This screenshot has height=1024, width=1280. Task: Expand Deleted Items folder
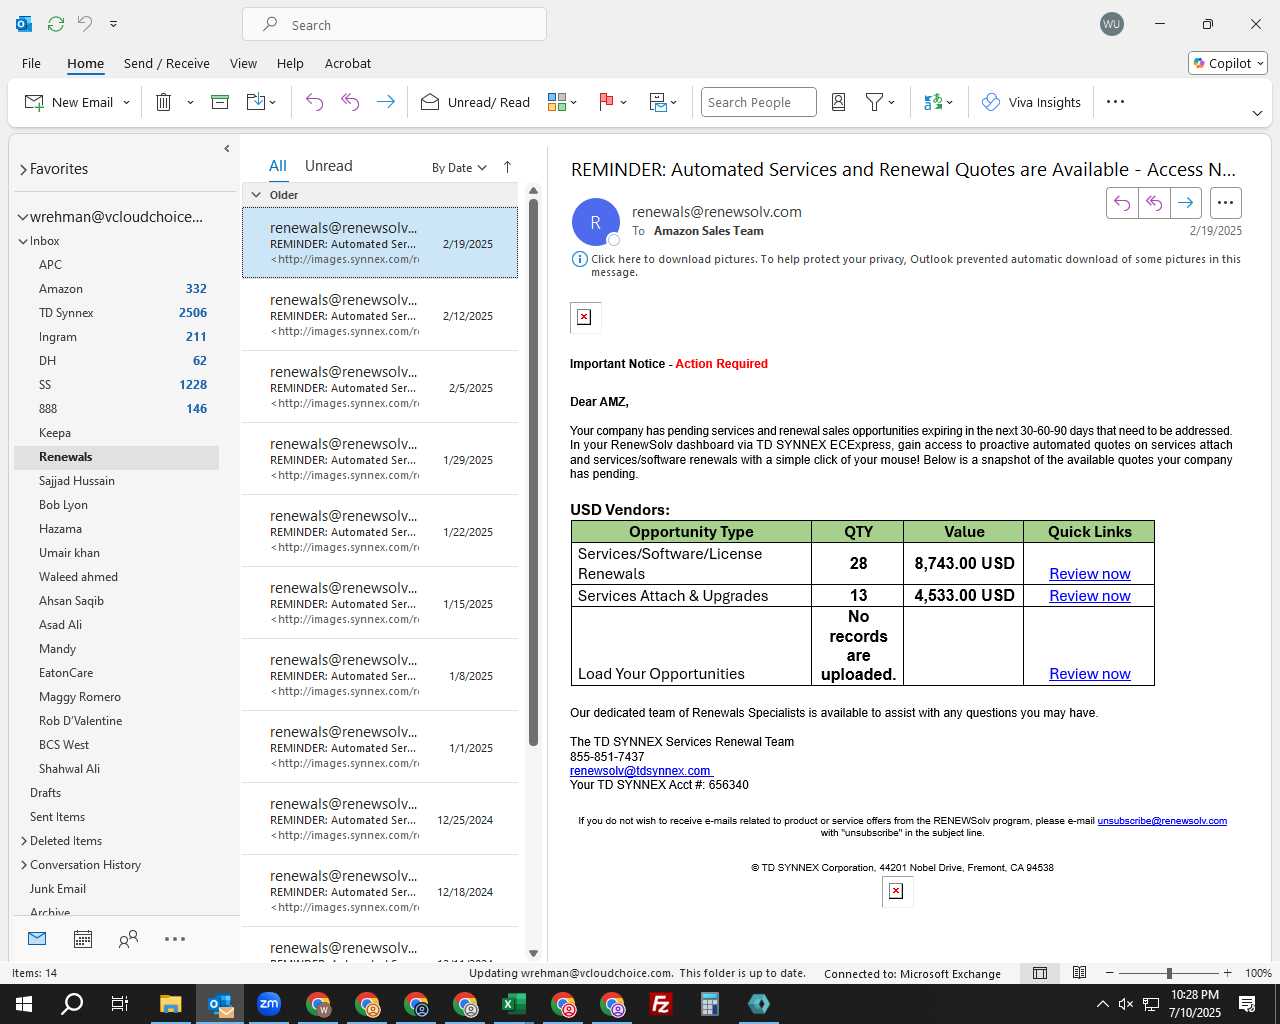[24, 841]
